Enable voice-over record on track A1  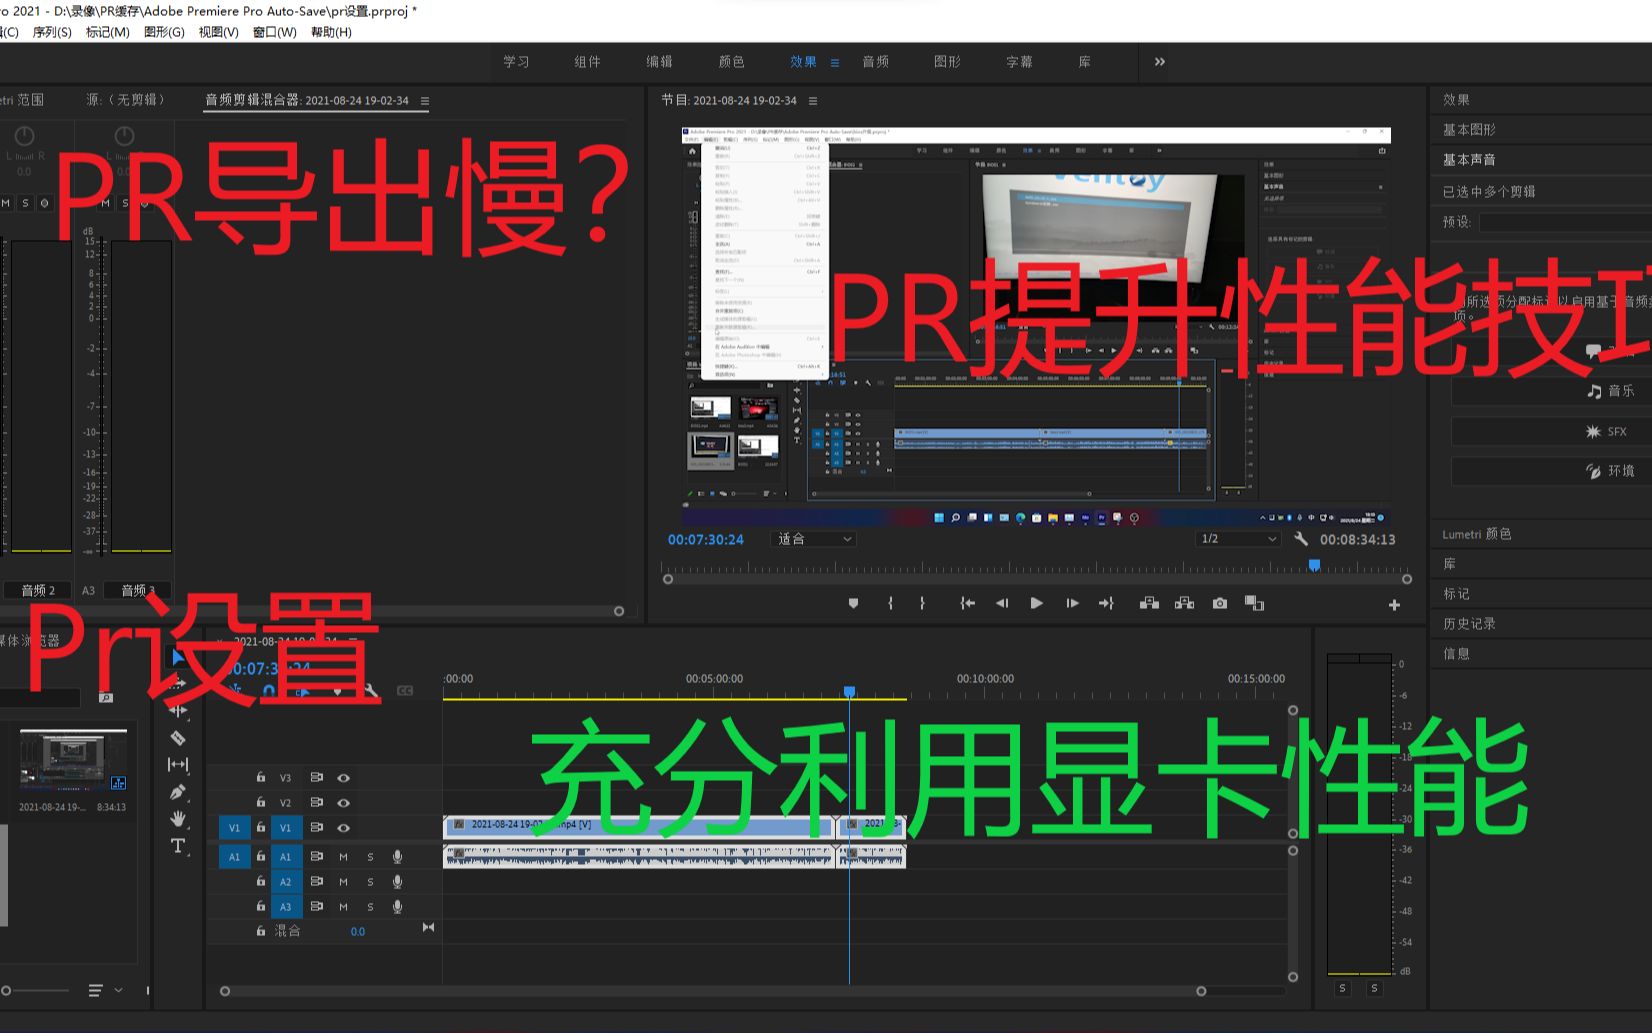pyautogui.click(x=397, y=857)
